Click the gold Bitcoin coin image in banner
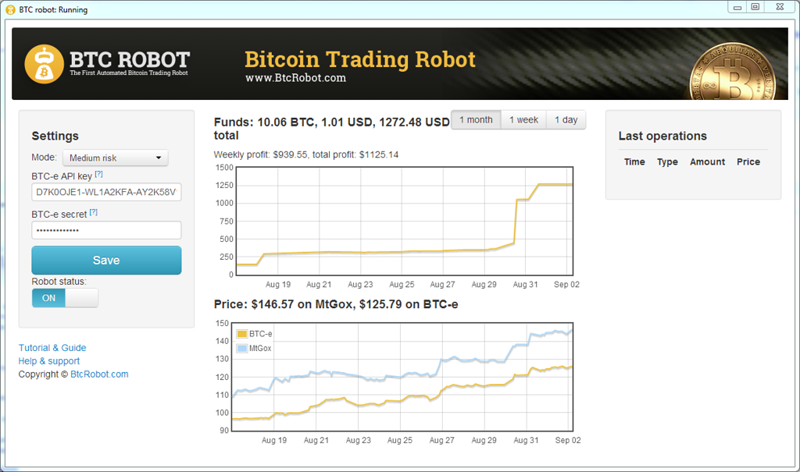 pos(733,71)
